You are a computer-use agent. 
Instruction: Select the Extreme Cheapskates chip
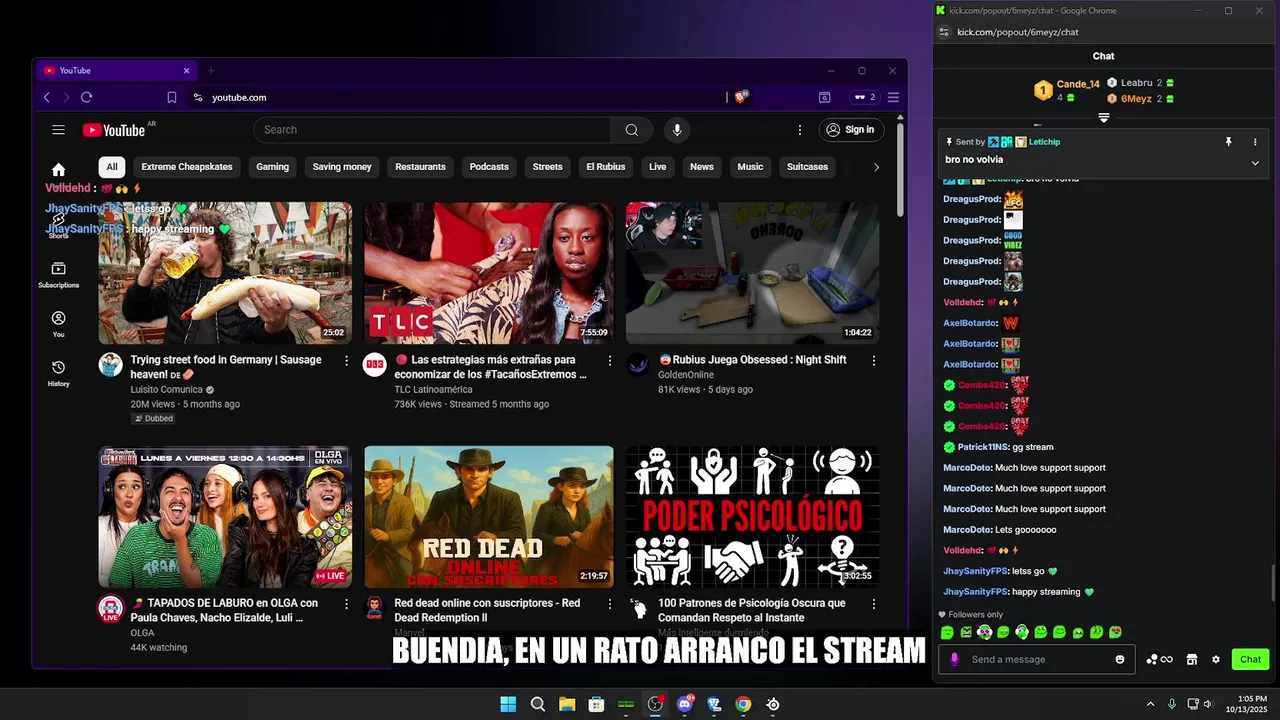click(x=187, y=167)
